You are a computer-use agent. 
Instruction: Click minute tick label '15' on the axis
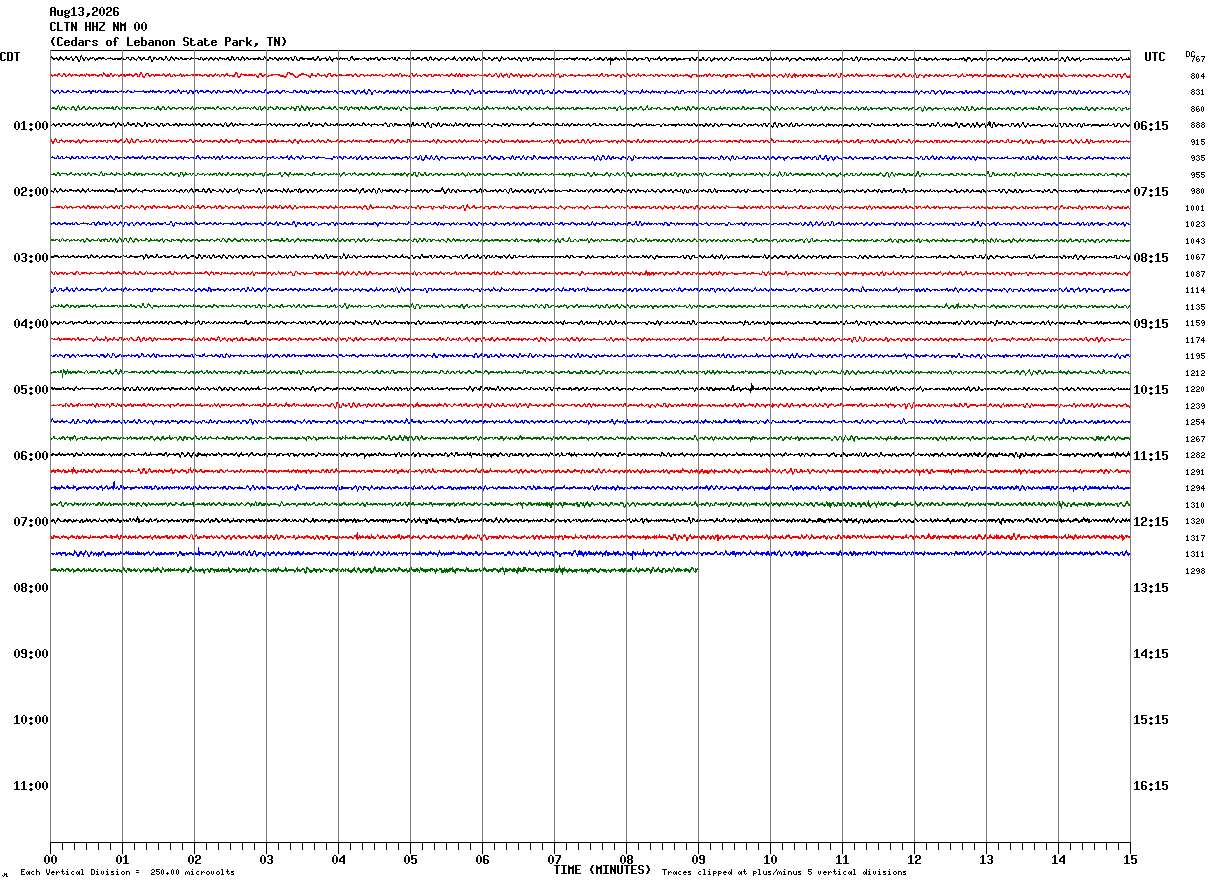(x=1130, y=860)
